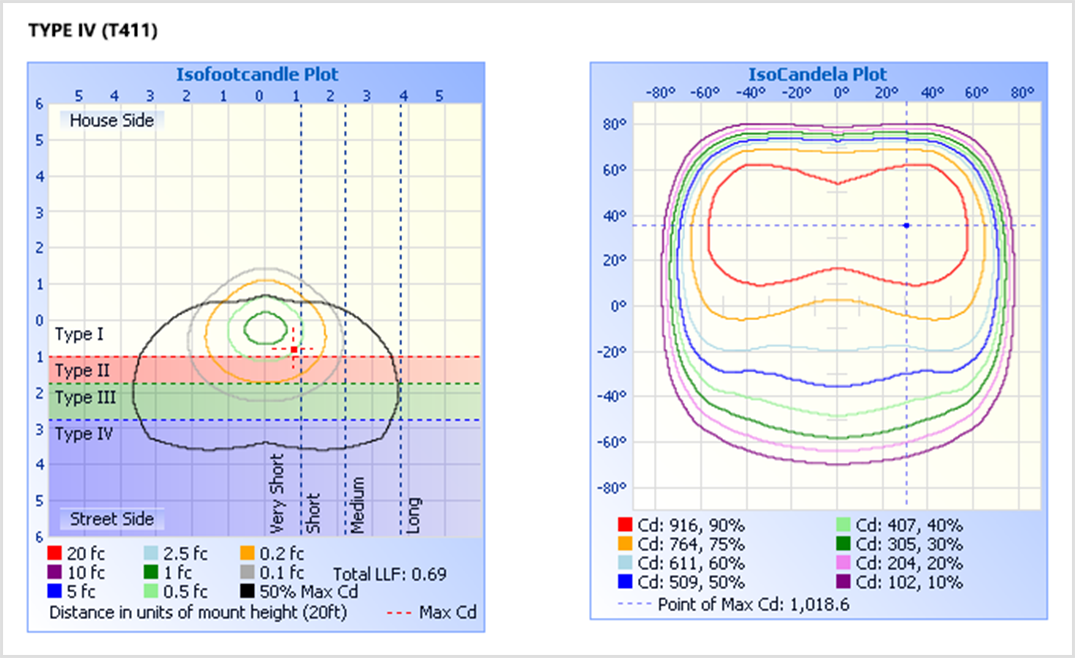Click the IsoCandela Plot title
Viewport: 1075px width, 658px height.
click(817, 74)
